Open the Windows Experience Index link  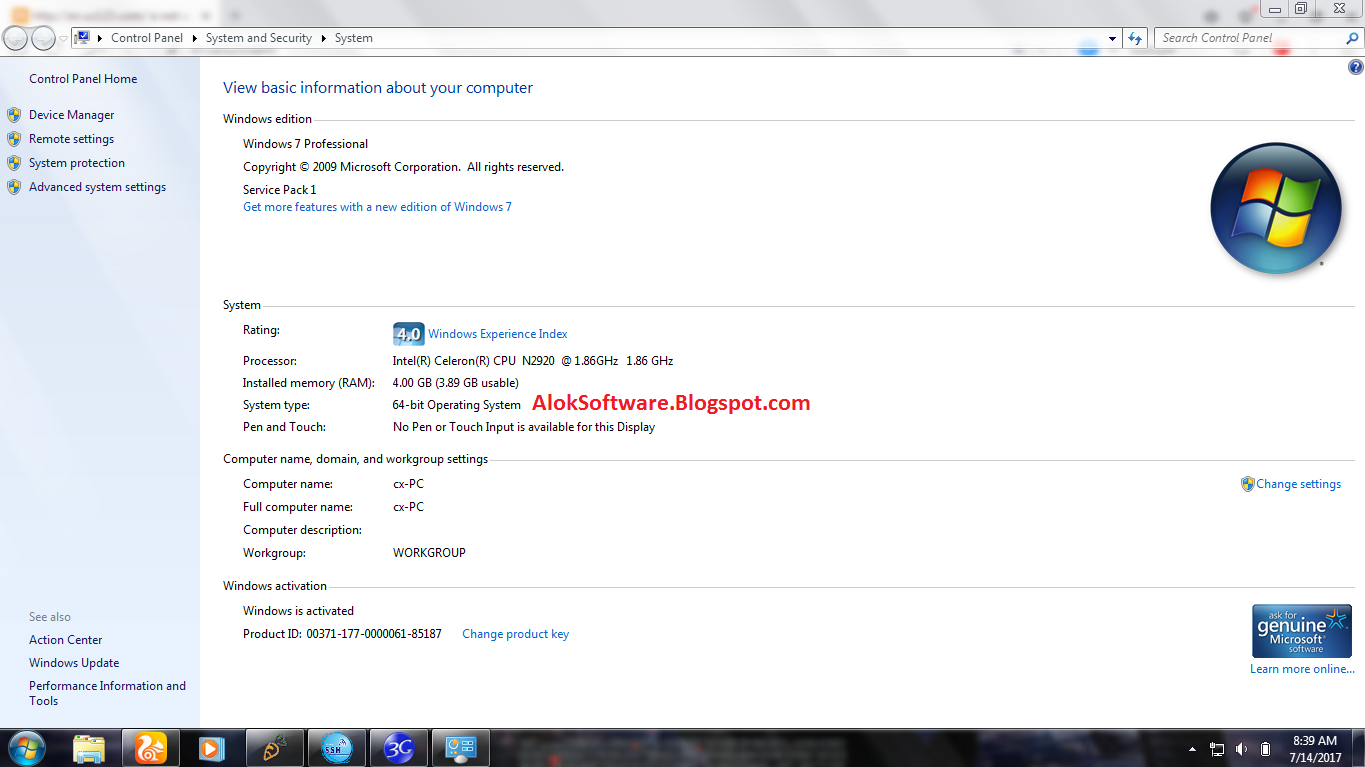pos(498,334)
